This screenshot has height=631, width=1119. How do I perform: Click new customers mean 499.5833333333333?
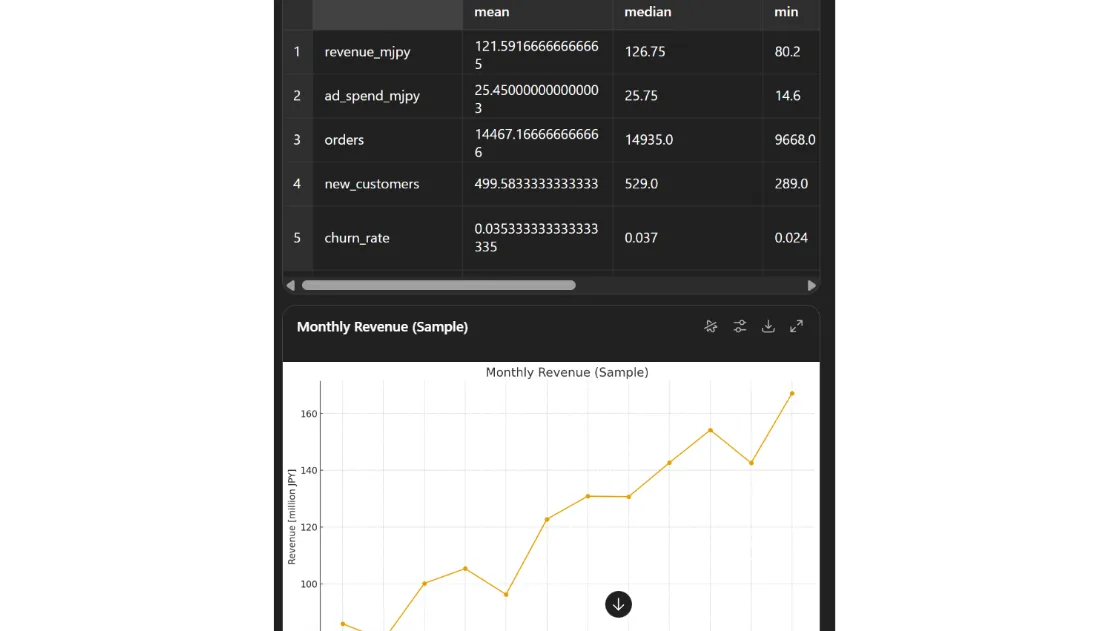coord(536,184)
